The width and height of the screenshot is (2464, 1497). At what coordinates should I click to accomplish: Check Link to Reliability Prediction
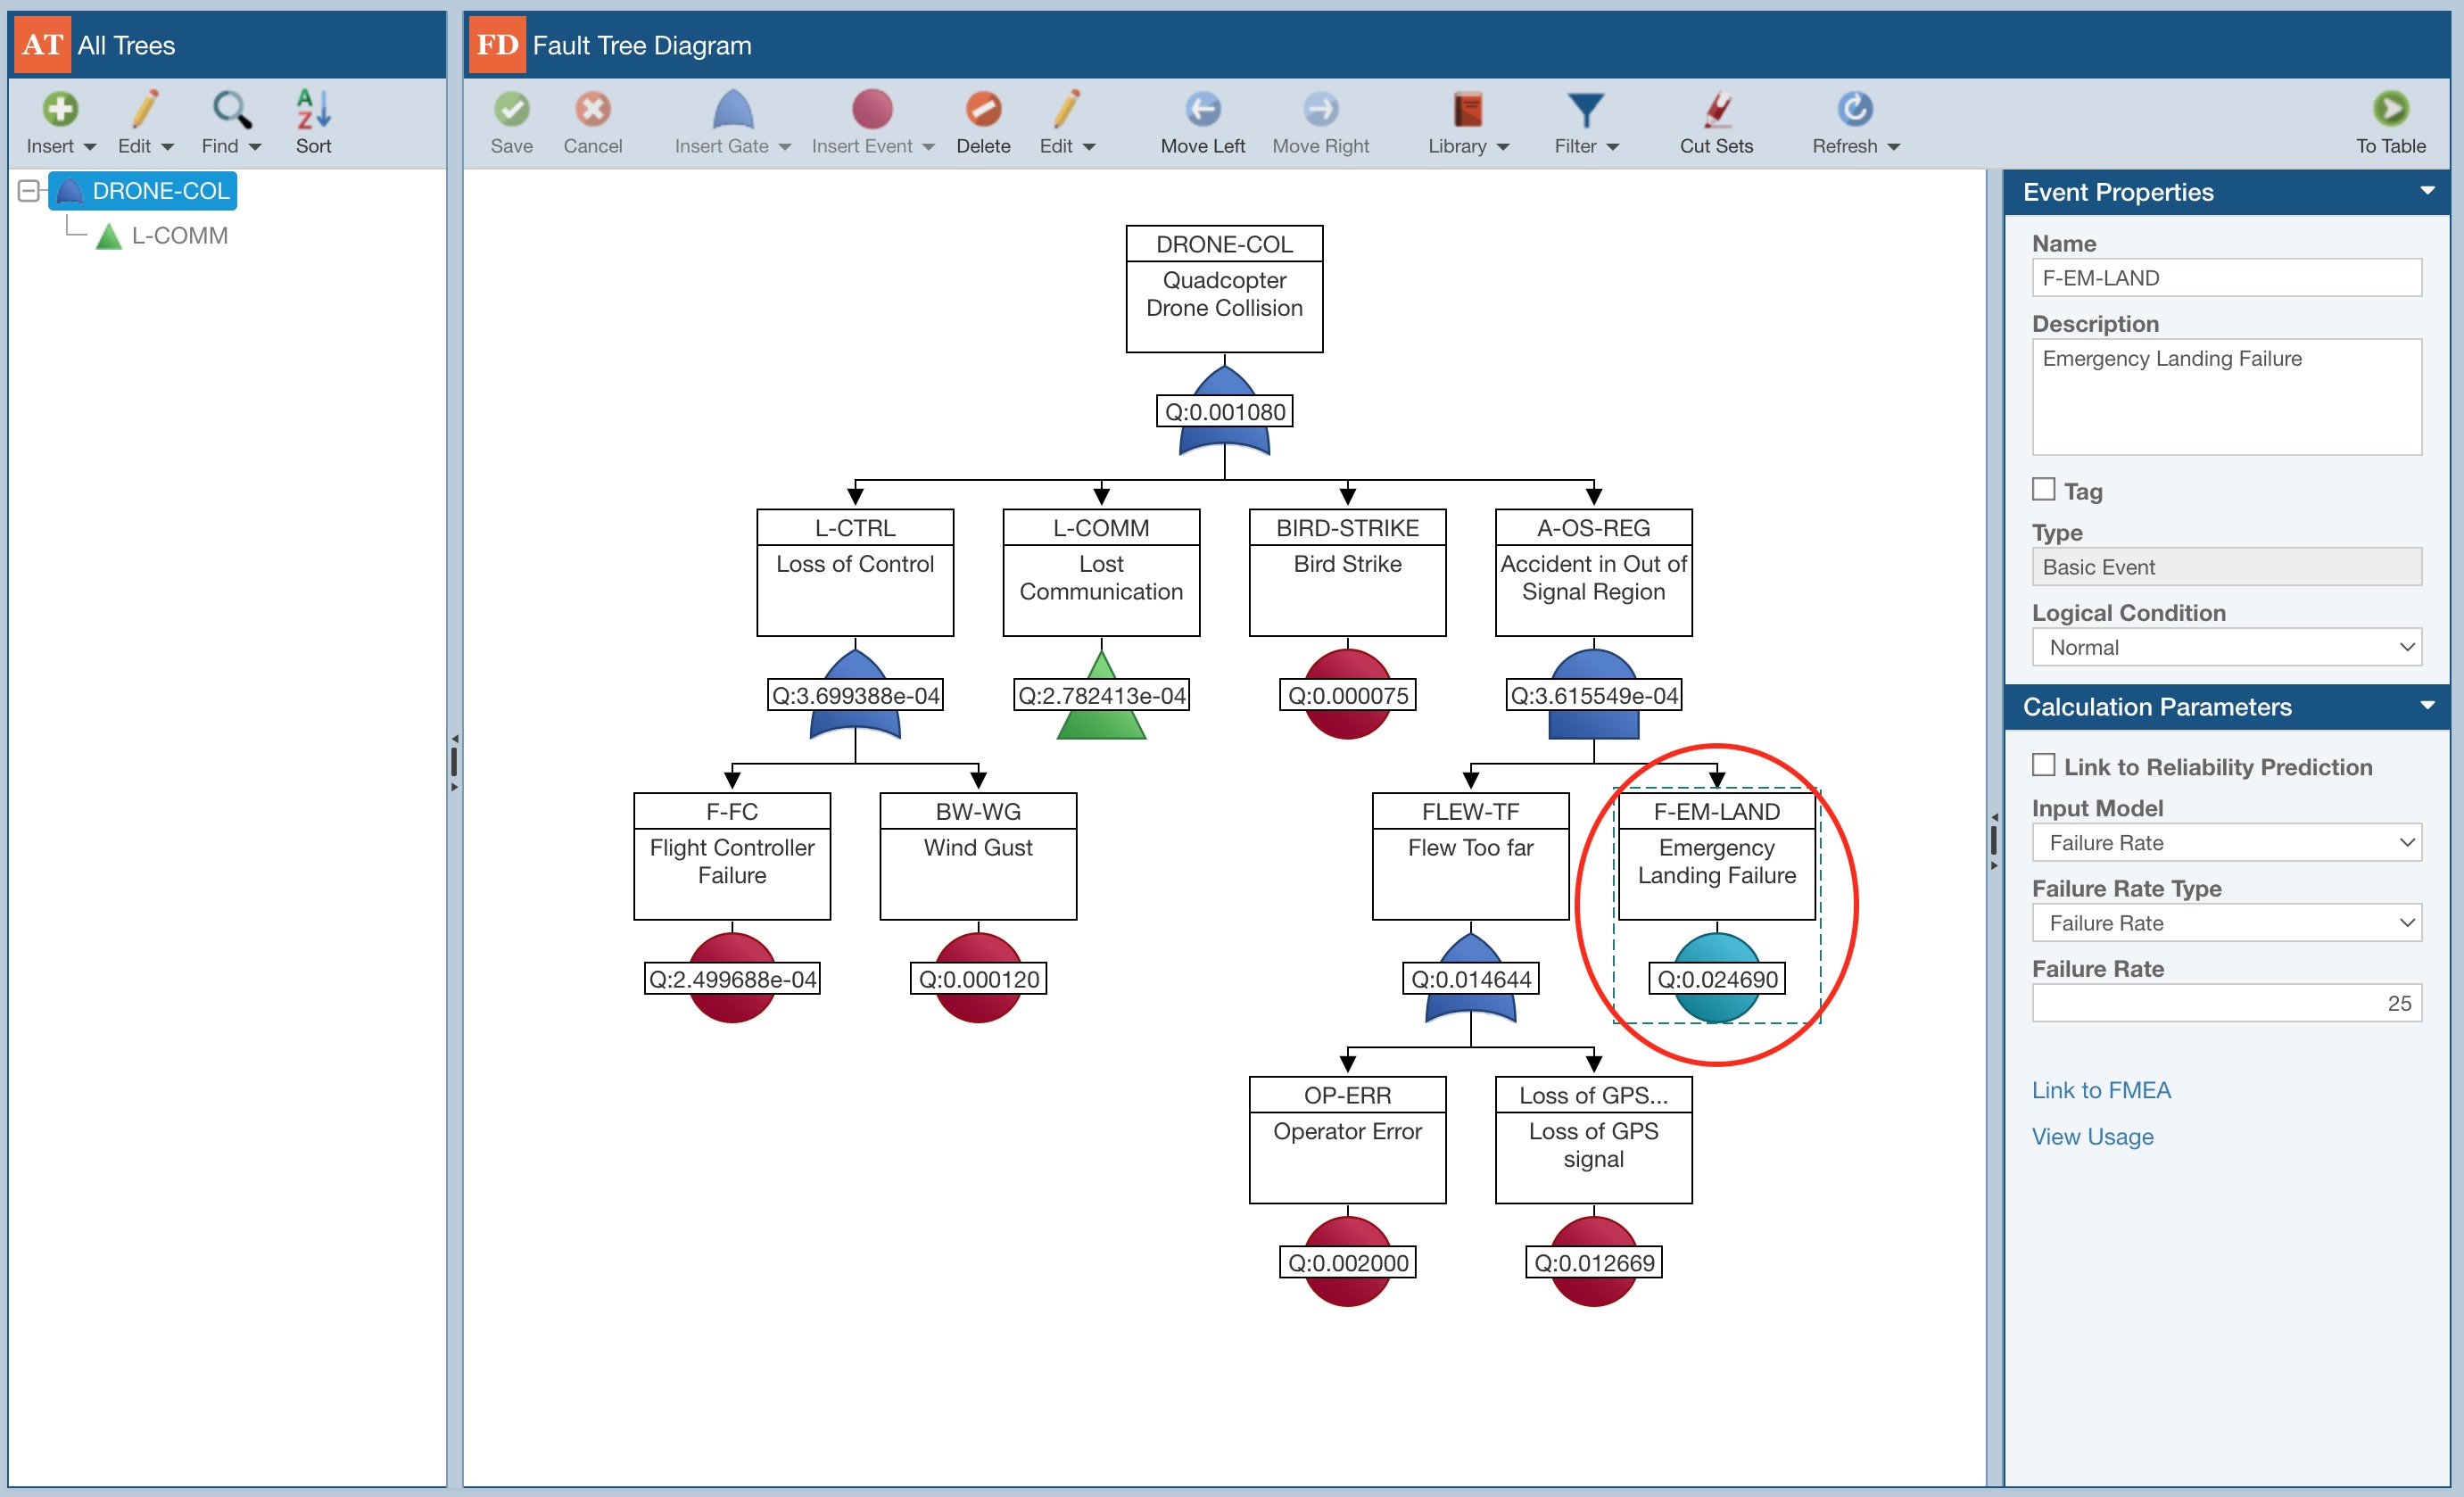[2044, 765]
